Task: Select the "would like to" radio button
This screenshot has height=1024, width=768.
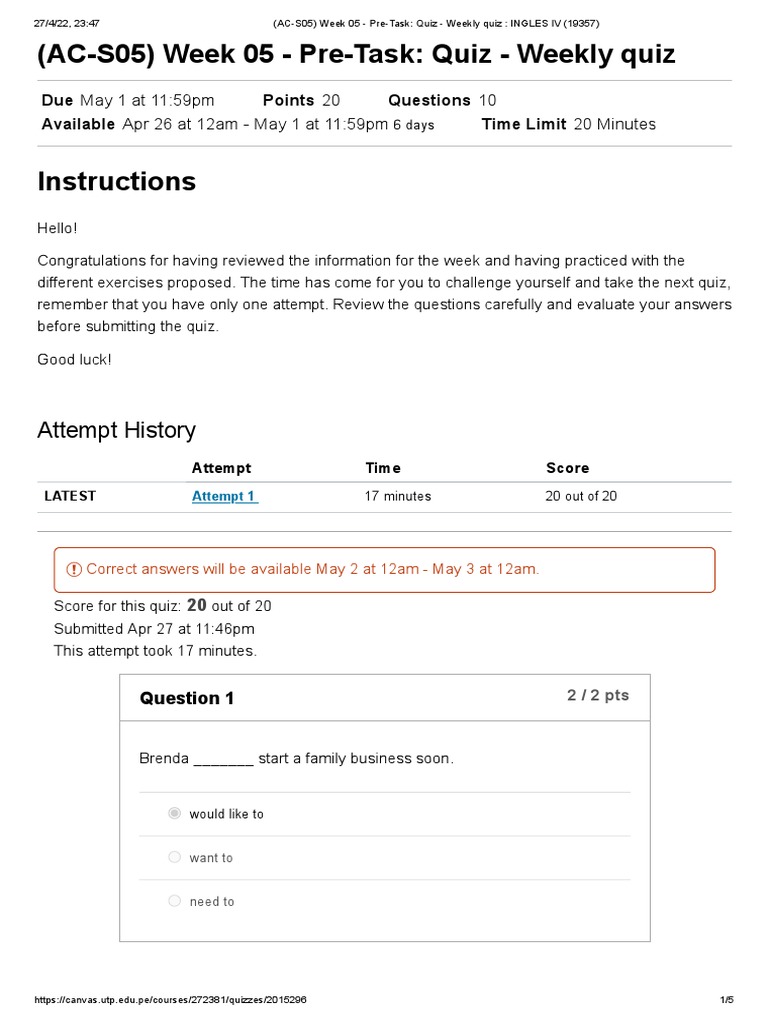Action: tap(175, 814)
